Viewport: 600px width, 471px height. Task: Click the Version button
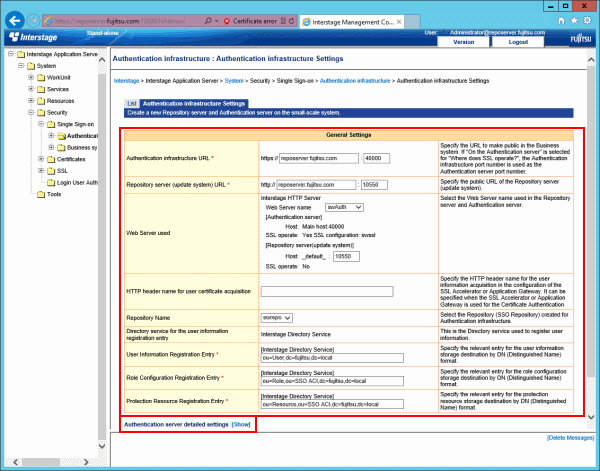(463, 42)
